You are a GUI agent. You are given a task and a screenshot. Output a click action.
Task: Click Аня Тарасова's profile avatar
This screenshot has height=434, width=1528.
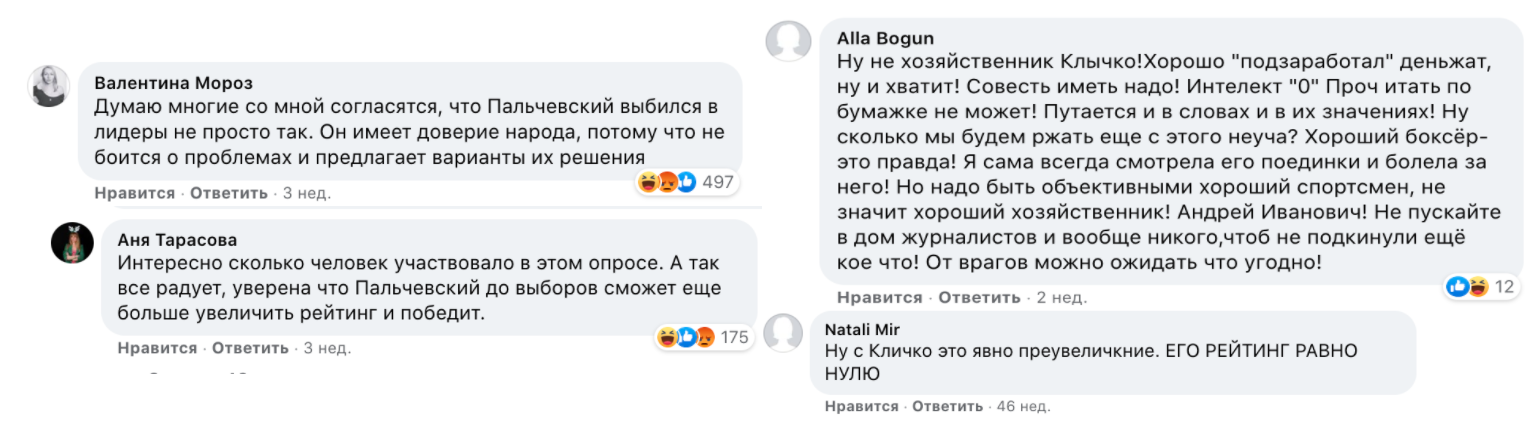click(72, 243)
